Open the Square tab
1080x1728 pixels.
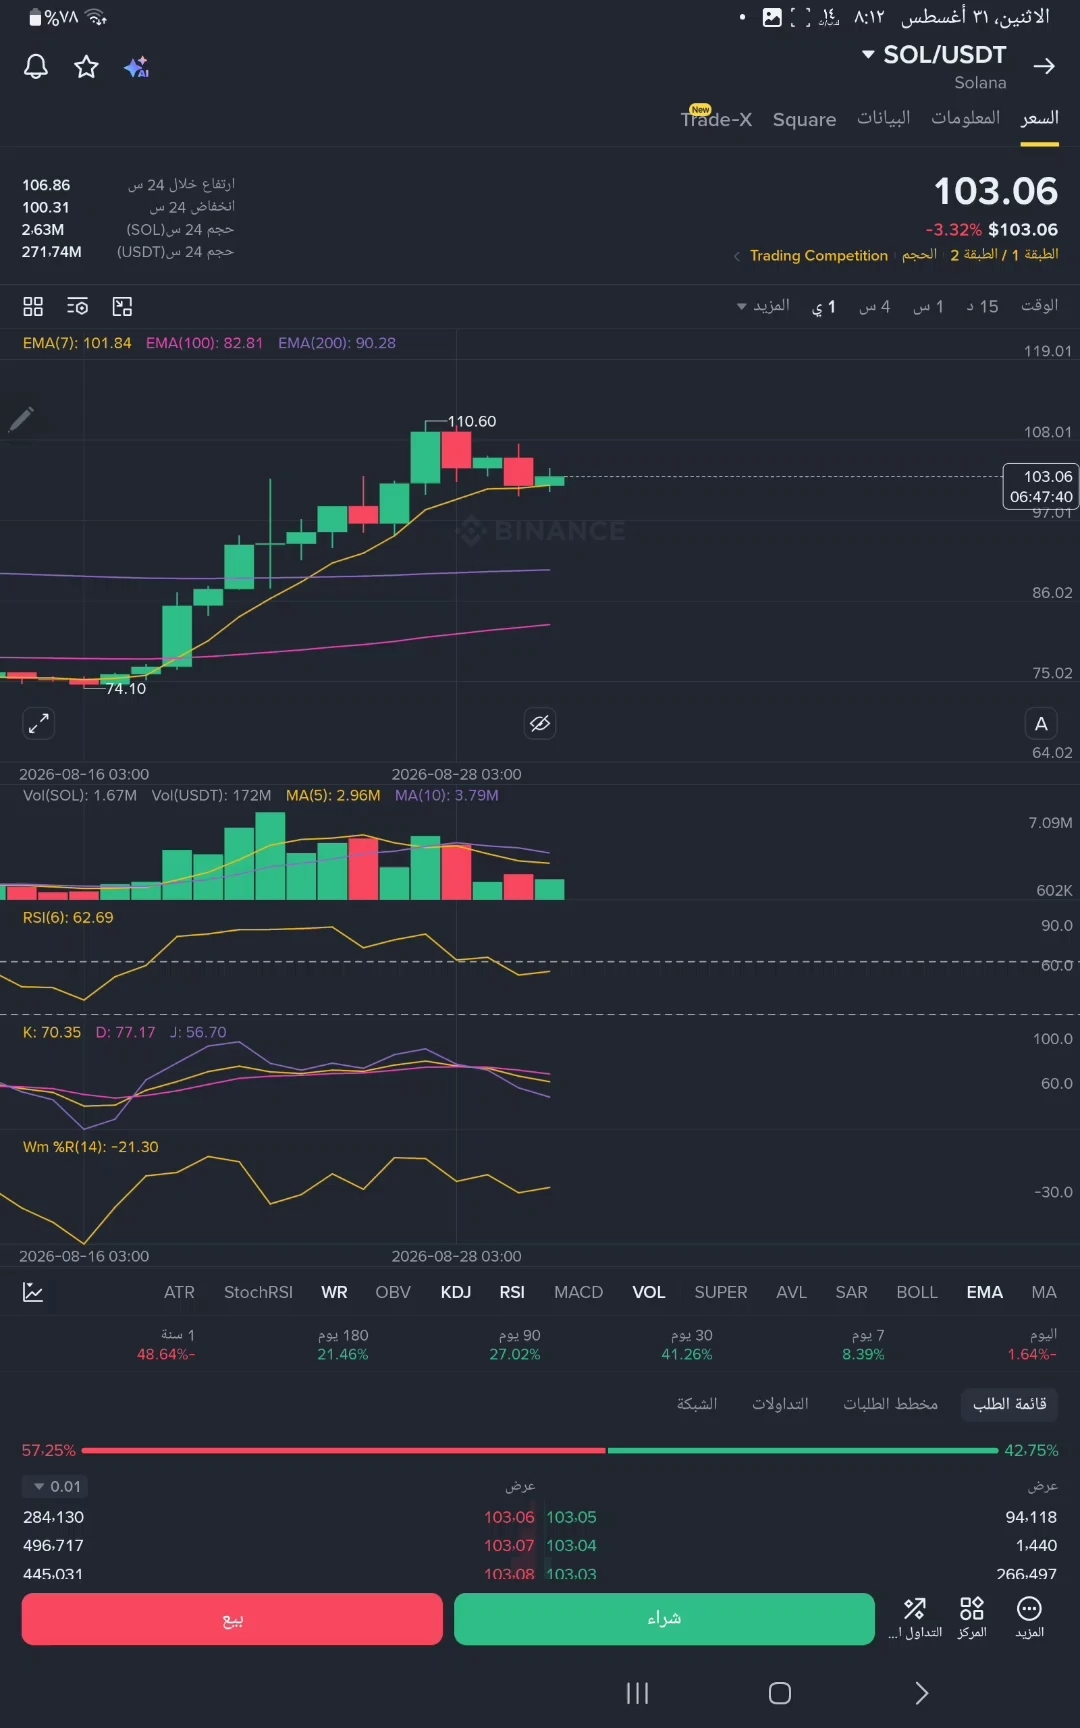click(x=804, y=119)
